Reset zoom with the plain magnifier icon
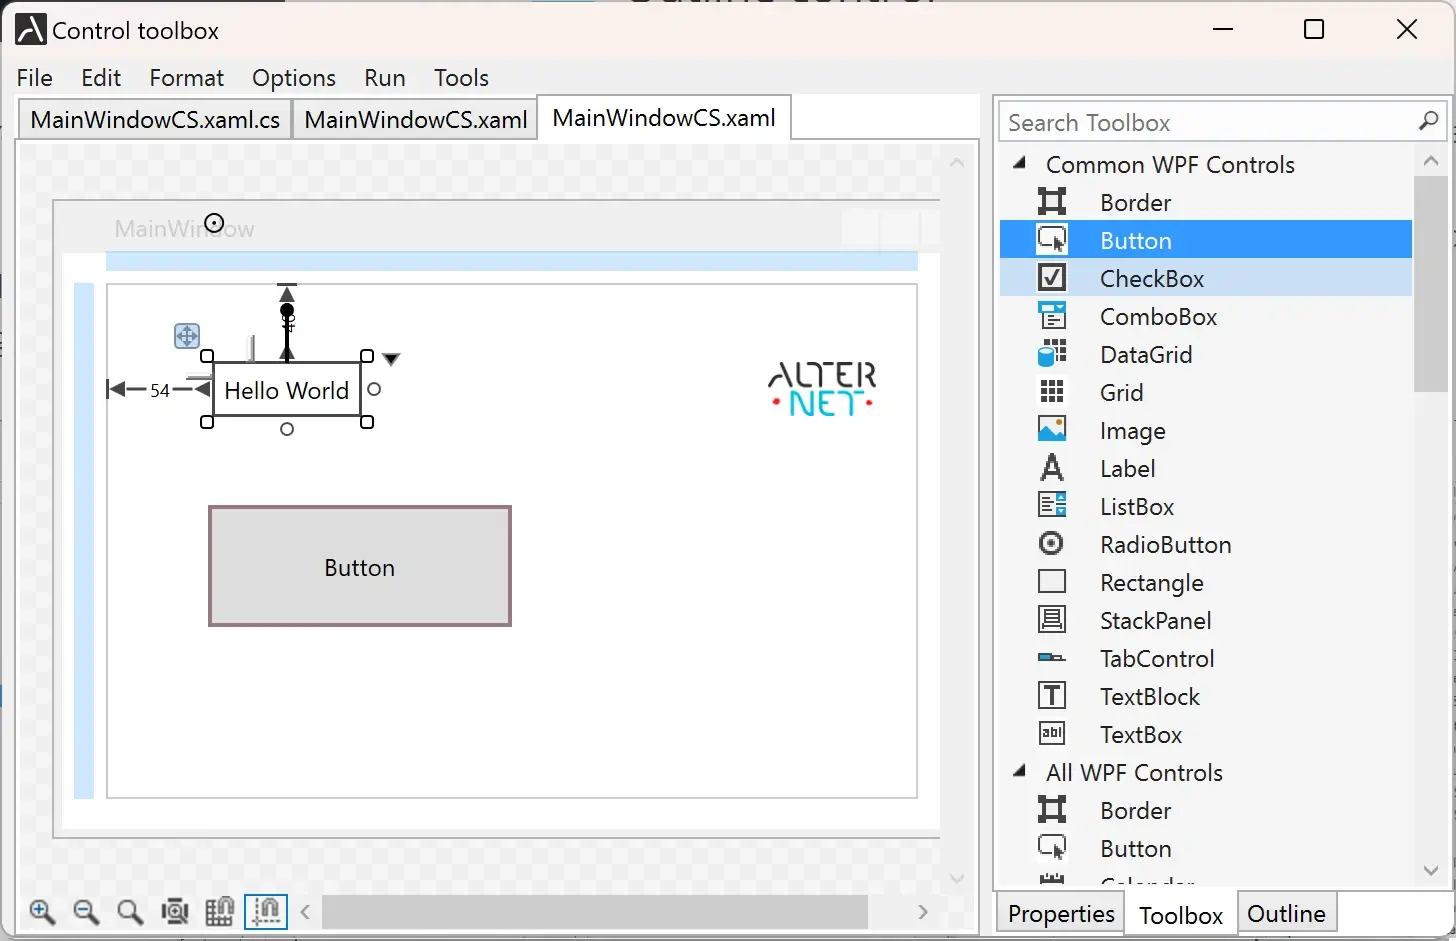Screen dimensions: 1456x941 pyautogui.click(x=130, y=911)
